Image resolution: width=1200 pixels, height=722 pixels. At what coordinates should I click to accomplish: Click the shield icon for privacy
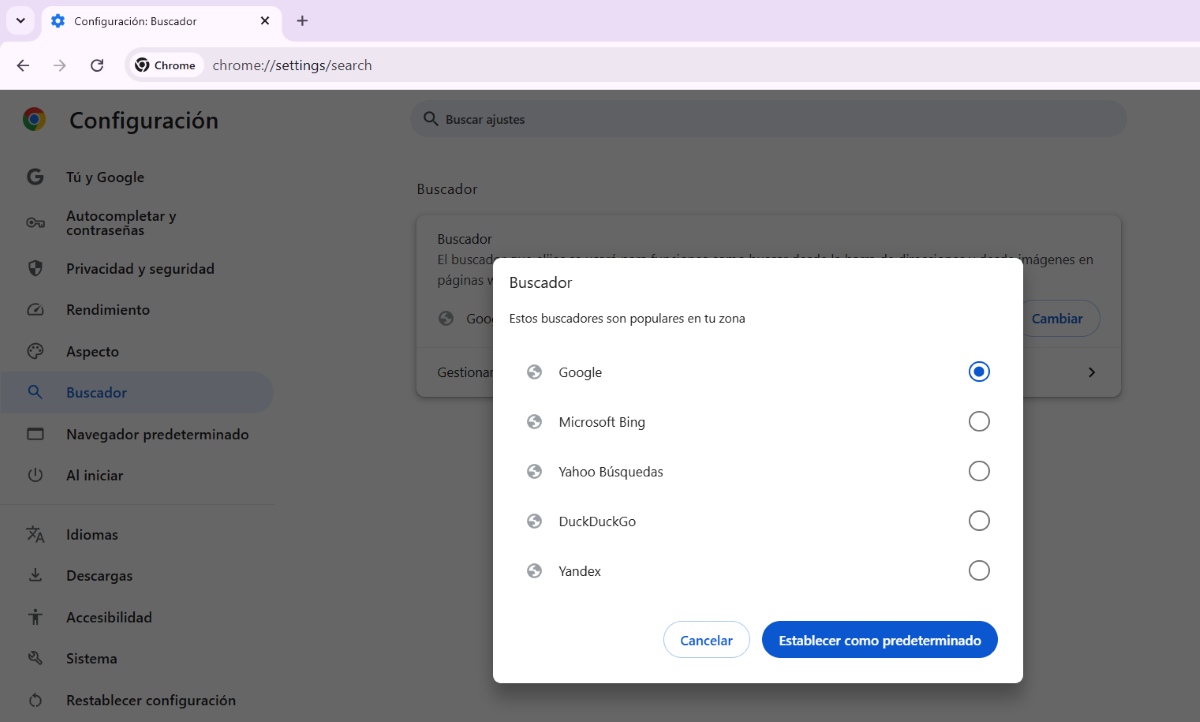[x=35, y=269]
